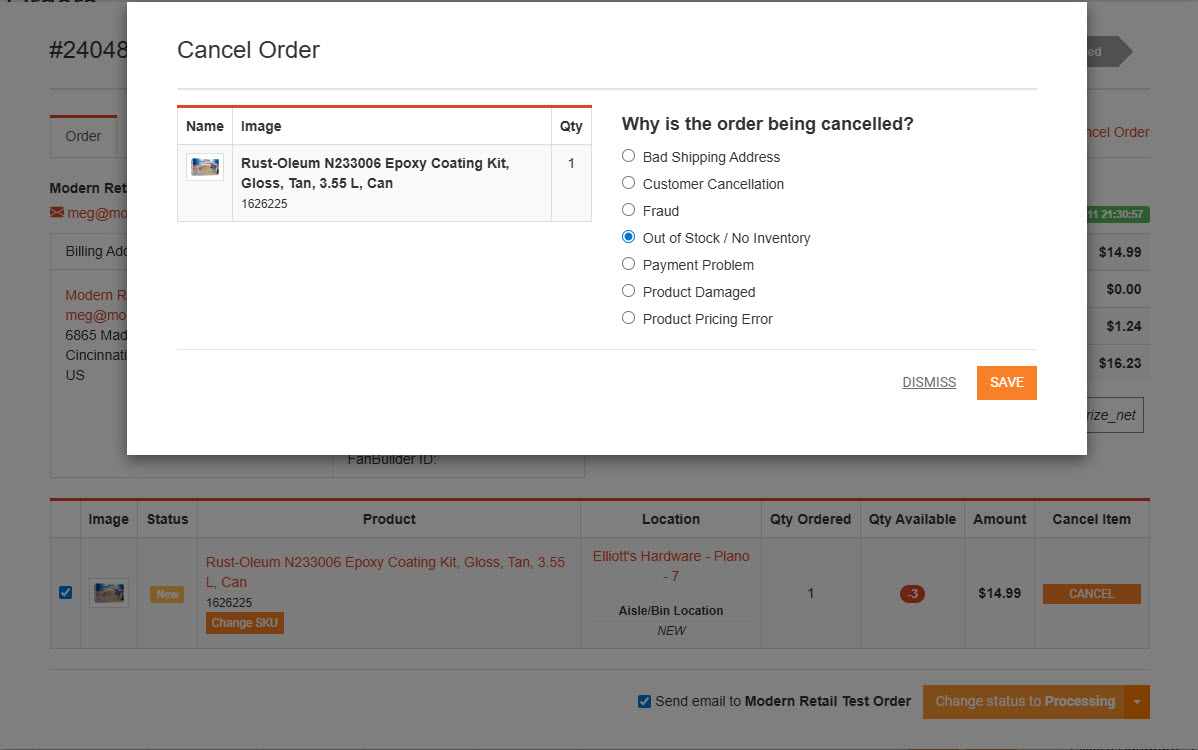
Task: Click the -3 quantity available badge
Action: click(912, 593)
